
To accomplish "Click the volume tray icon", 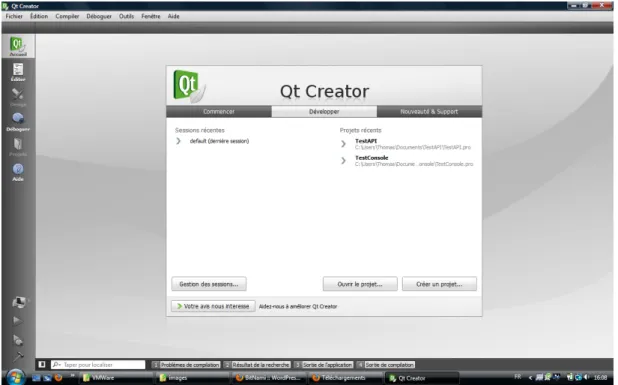I will 587,377.
